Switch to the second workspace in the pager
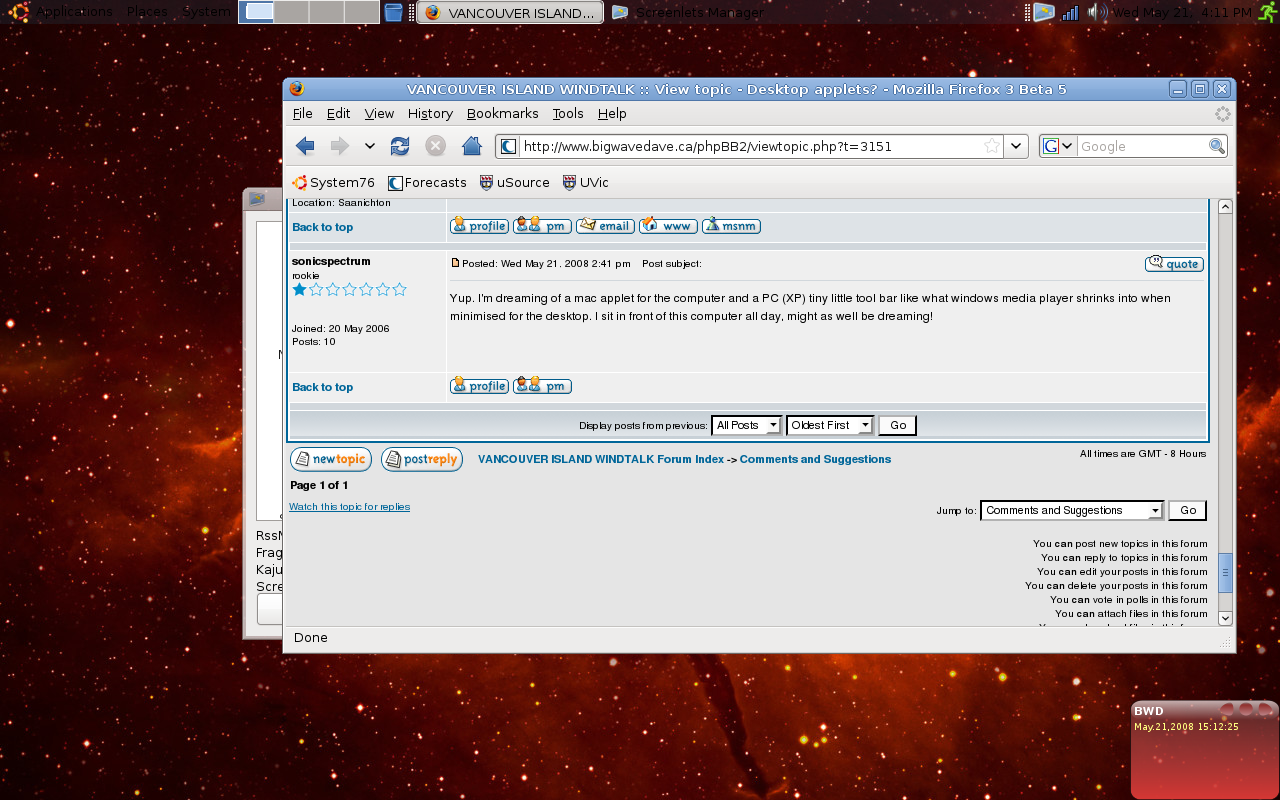Image resolution: width=1280 pixels, height=800 pixels. [291, 12]
